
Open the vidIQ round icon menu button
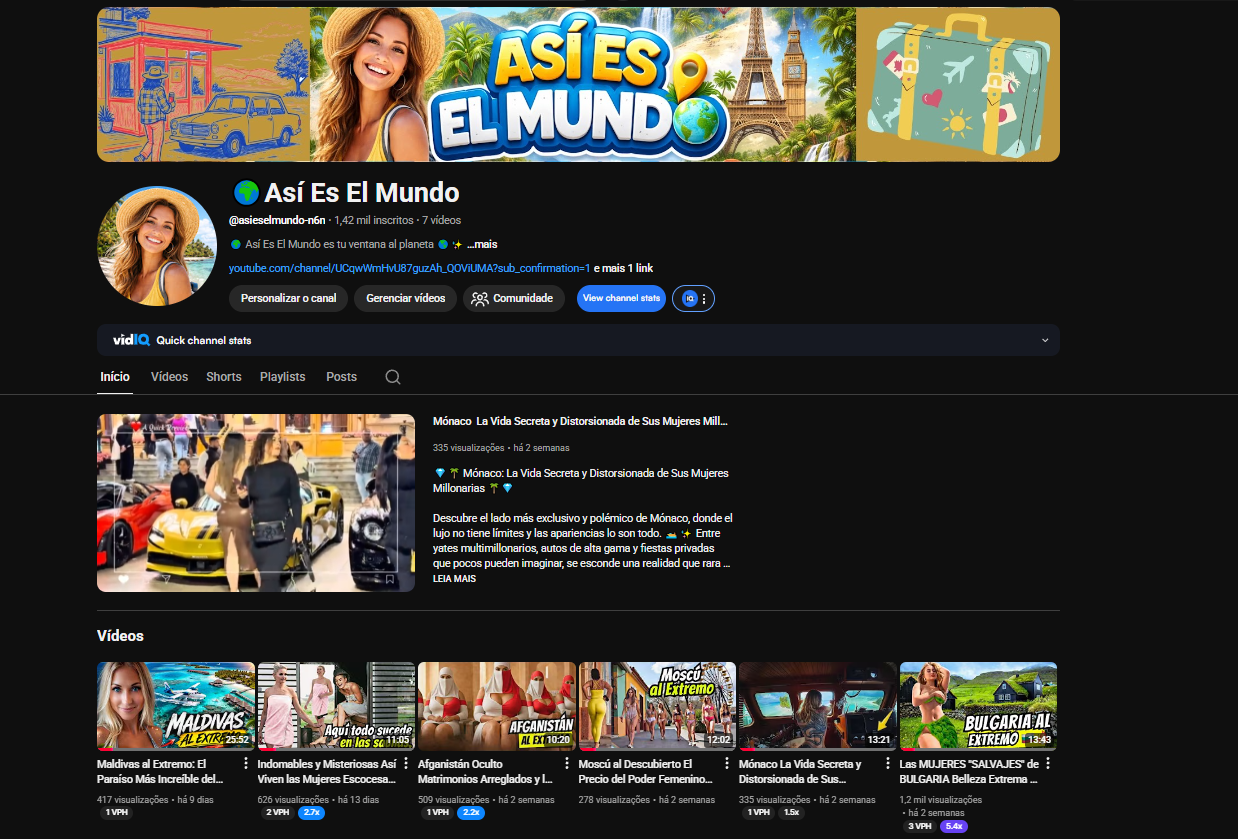click(x=694, y=298)
